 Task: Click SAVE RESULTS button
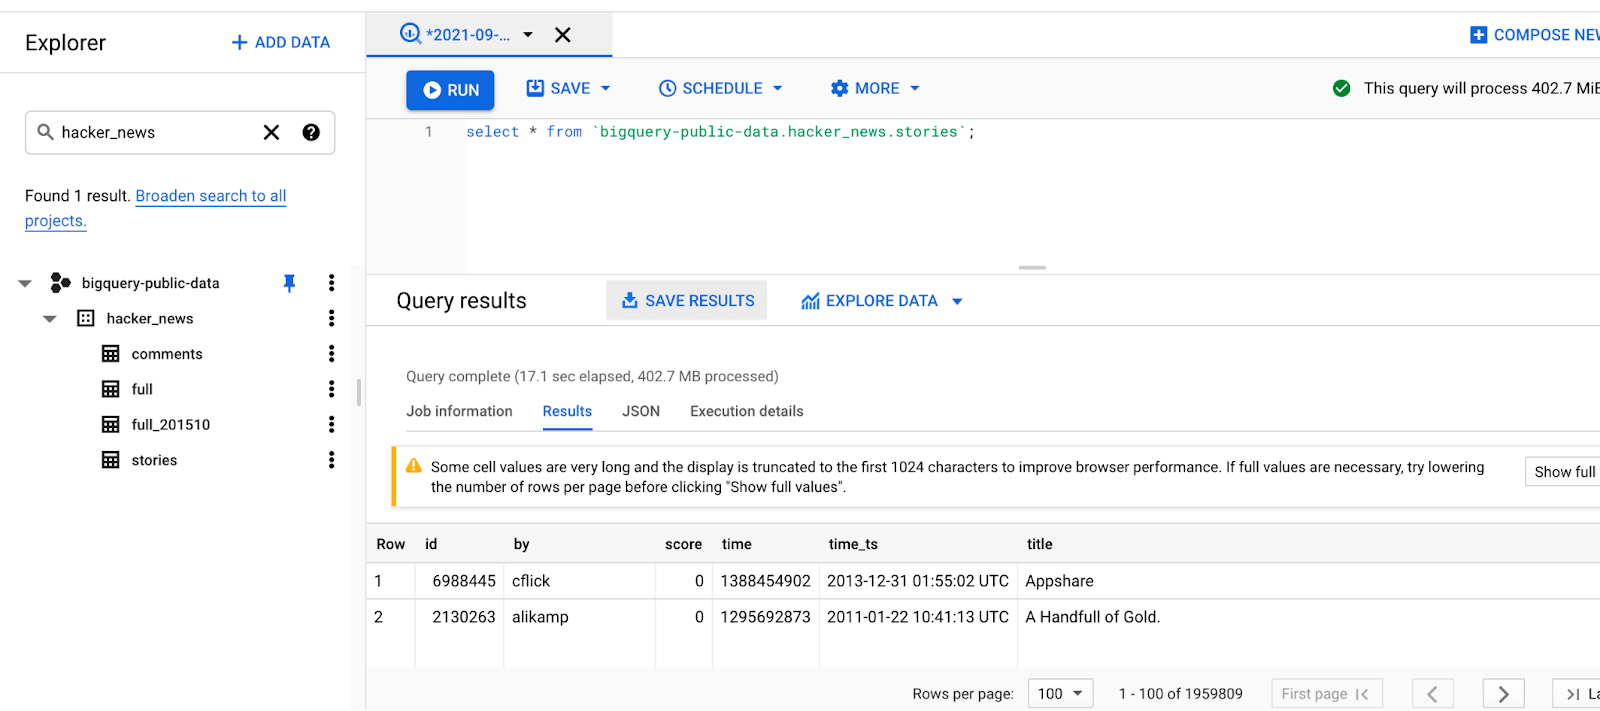[x=687, y=301]
